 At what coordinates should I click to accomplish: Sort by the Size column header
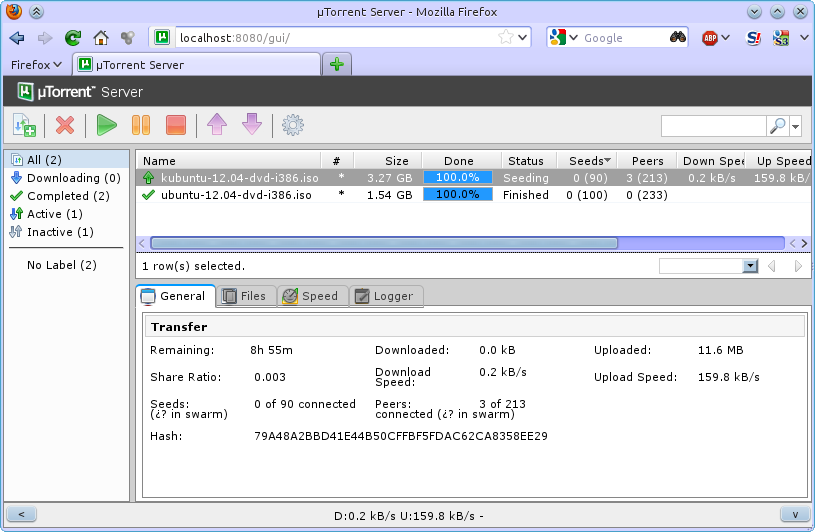[388, 161]
